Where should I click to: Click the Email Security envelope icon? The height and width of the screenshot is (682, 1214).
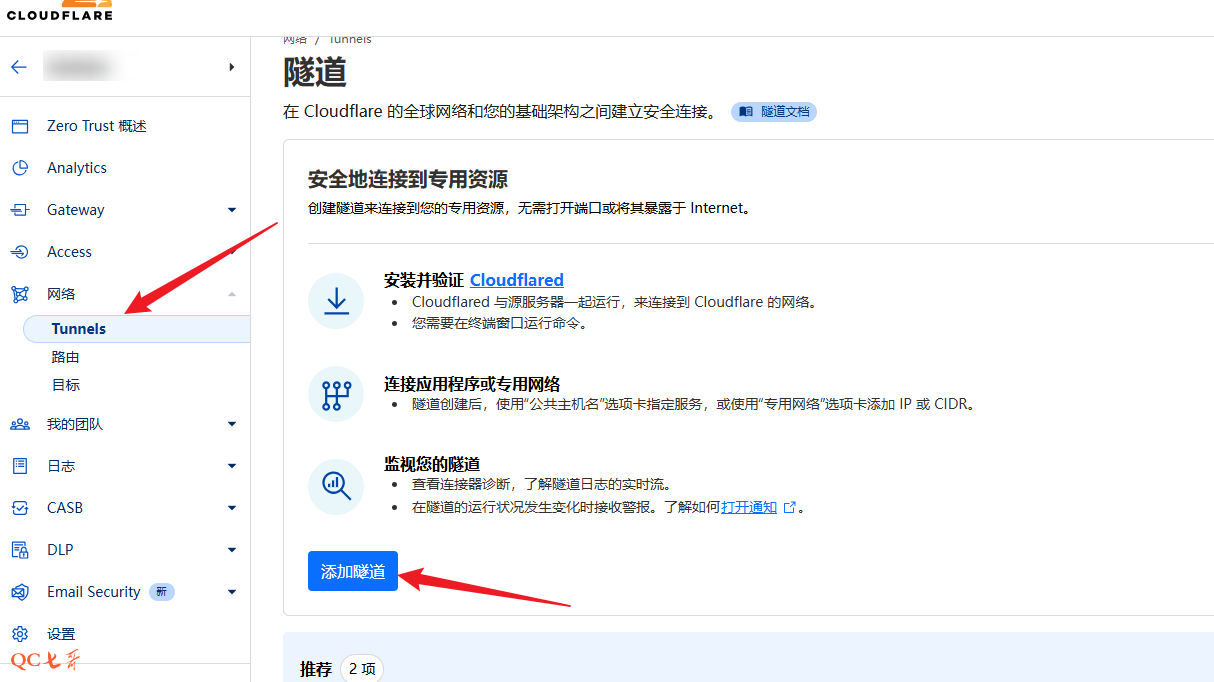click(20, 592)
